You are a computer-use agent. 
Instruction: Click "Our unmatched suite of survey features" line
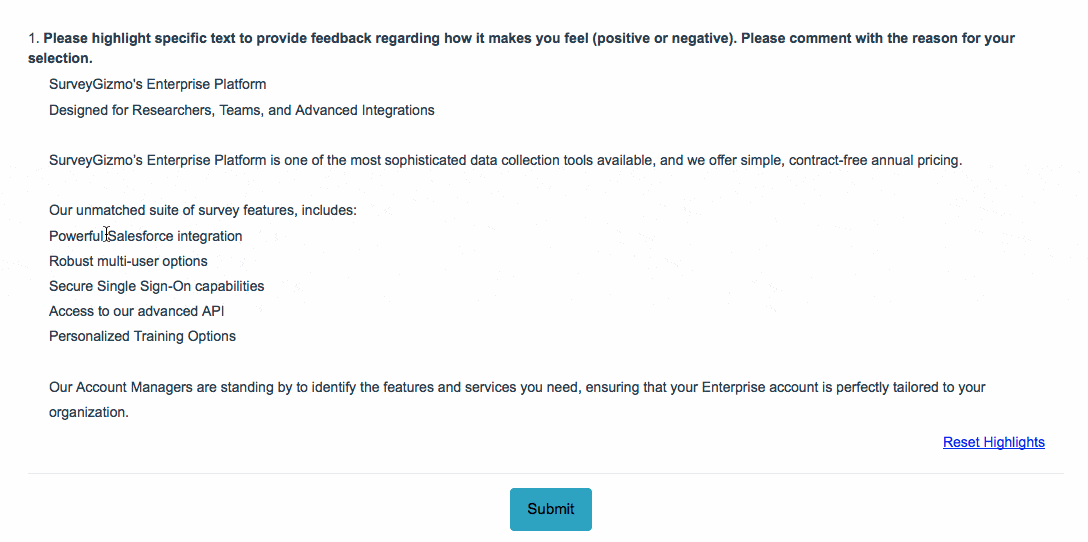[x=202, y=210]
